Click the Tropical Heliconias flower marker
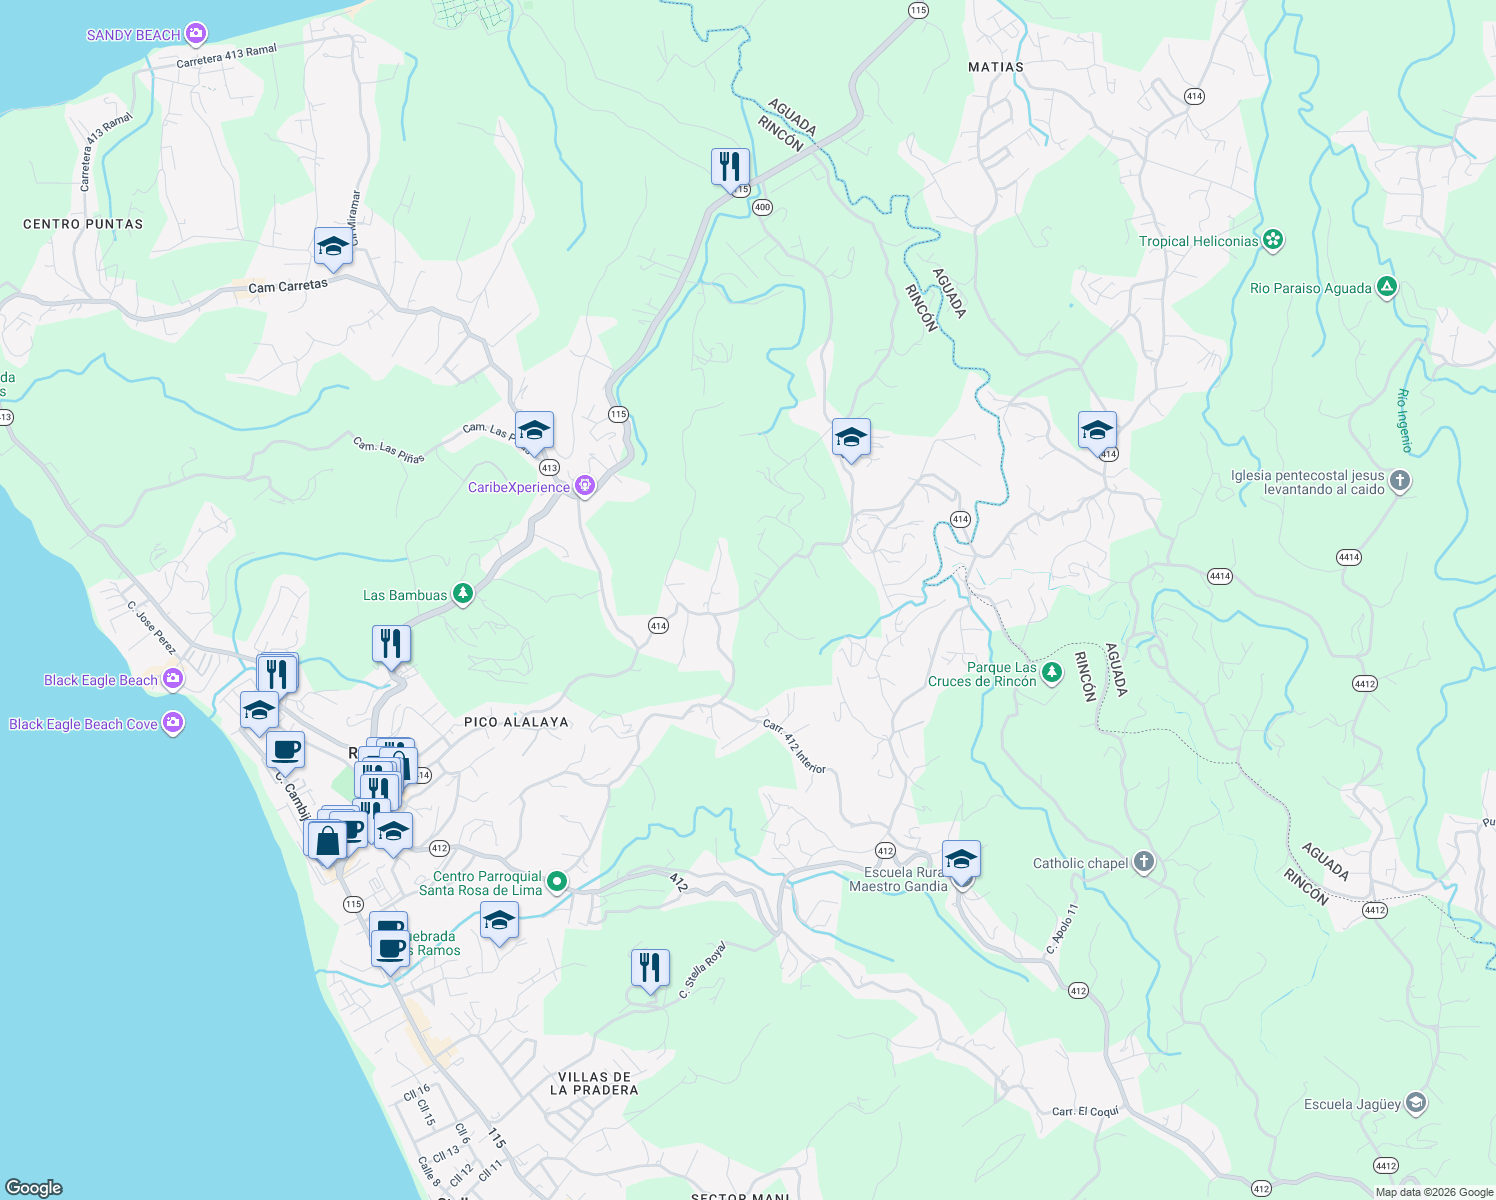The width and height of the screenshot is (1496, 1200). pos(1273,239)
